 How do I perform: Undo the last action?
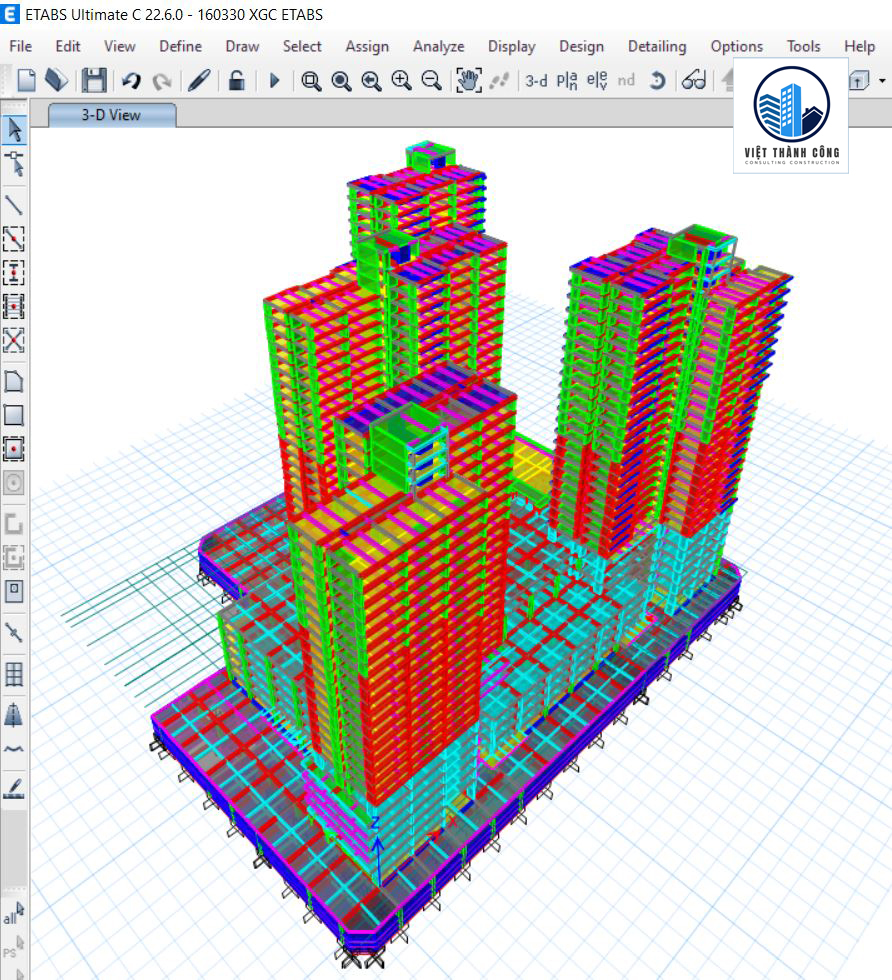[x=131, y=81]
